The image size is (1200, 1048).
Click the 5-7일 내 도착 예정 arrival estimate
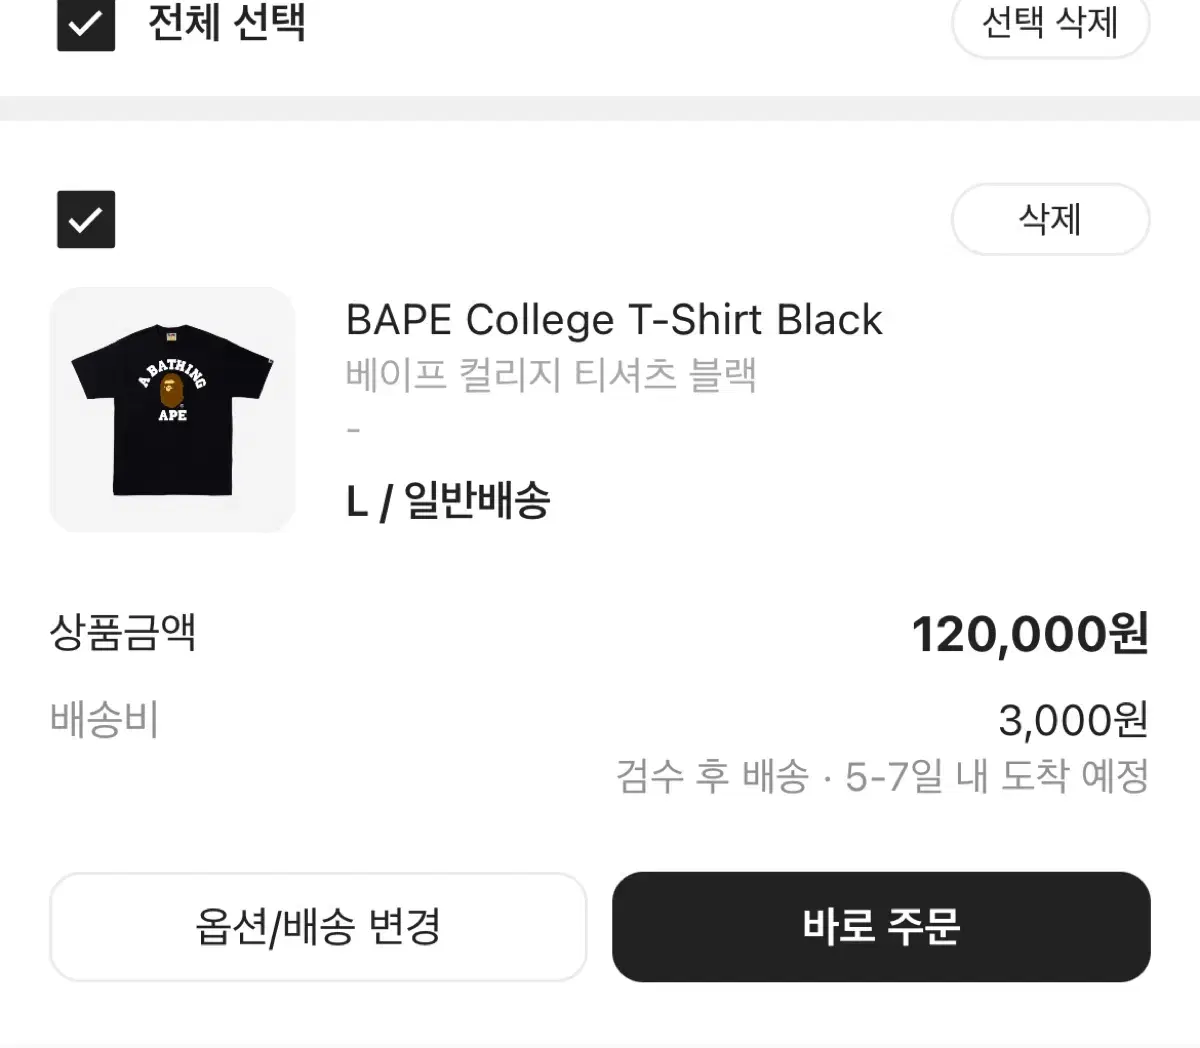click(997, 776)
